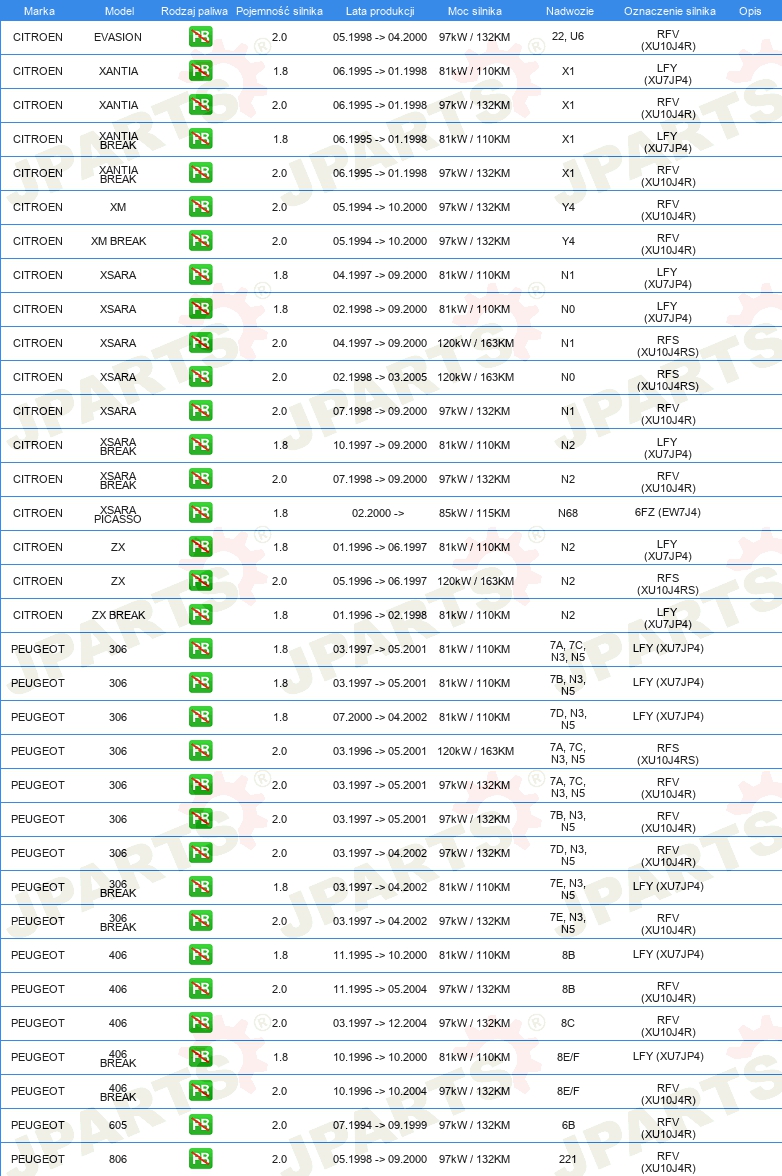Click the '221' body code cell
The height and width of the screenshot is (1176, 782).
point(568,1159)
